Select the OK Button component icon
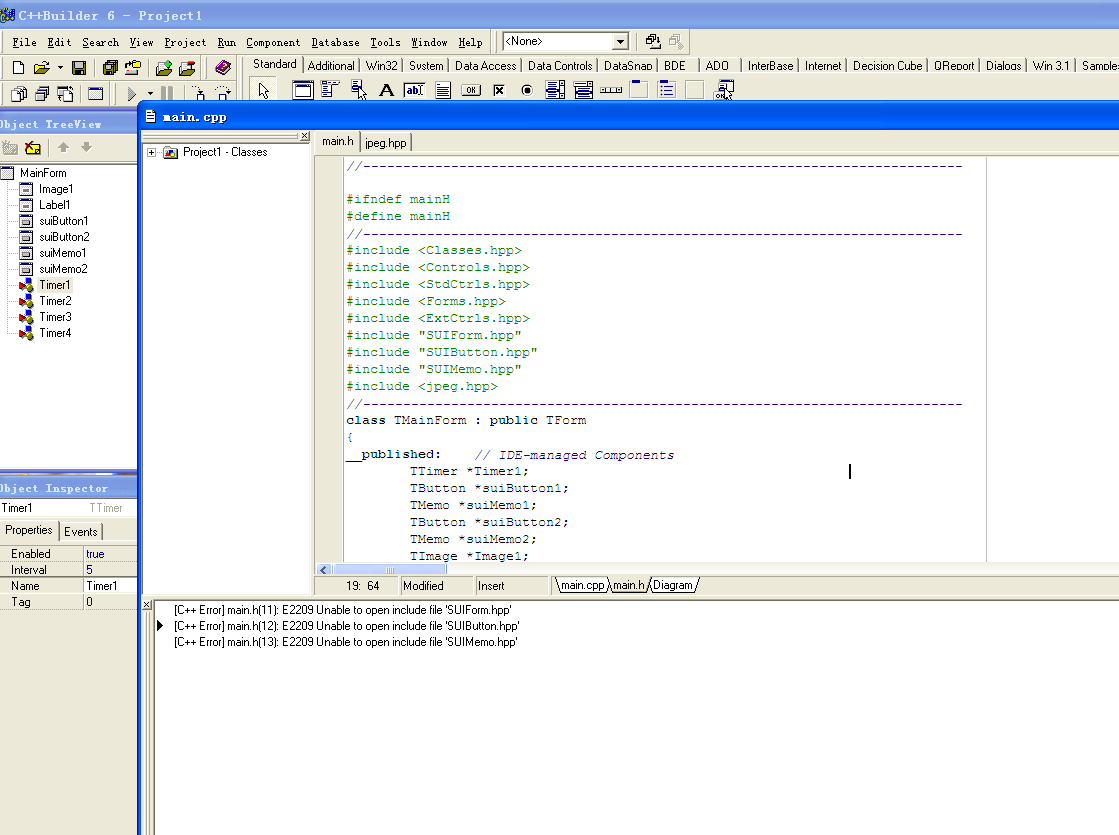Image resolution: width=1119 pixels, height=835 pixels. [471, 90]
